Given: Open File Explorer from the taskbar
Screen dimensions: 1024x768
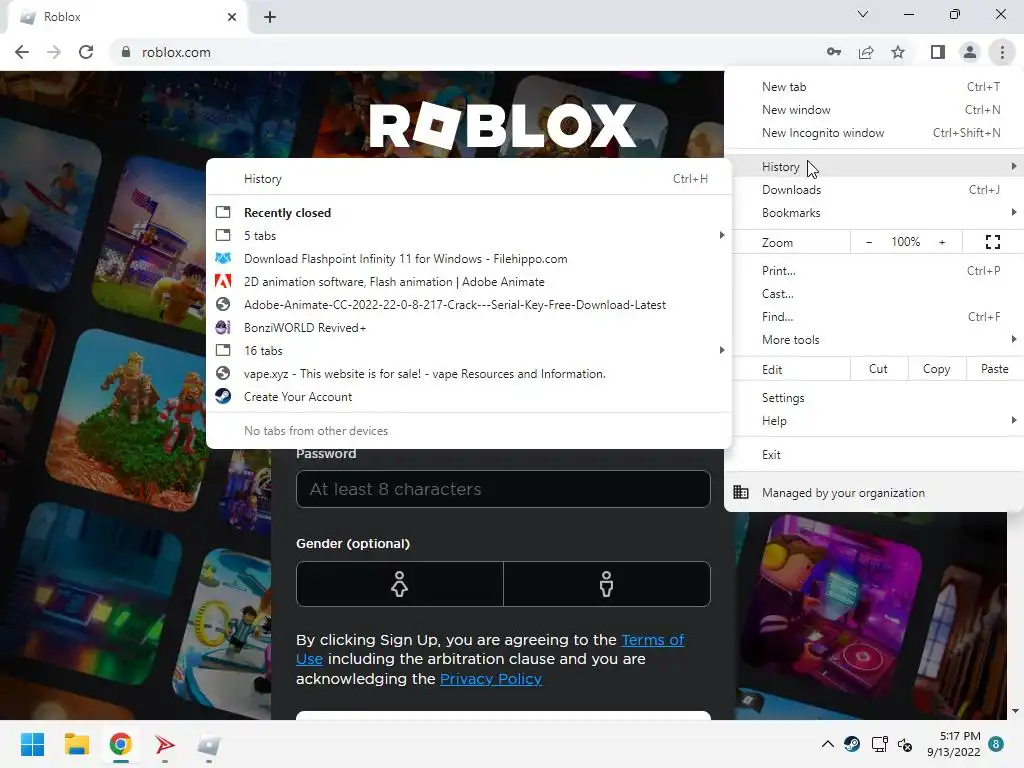Looking at the screenshot, I should coord(76,744).
